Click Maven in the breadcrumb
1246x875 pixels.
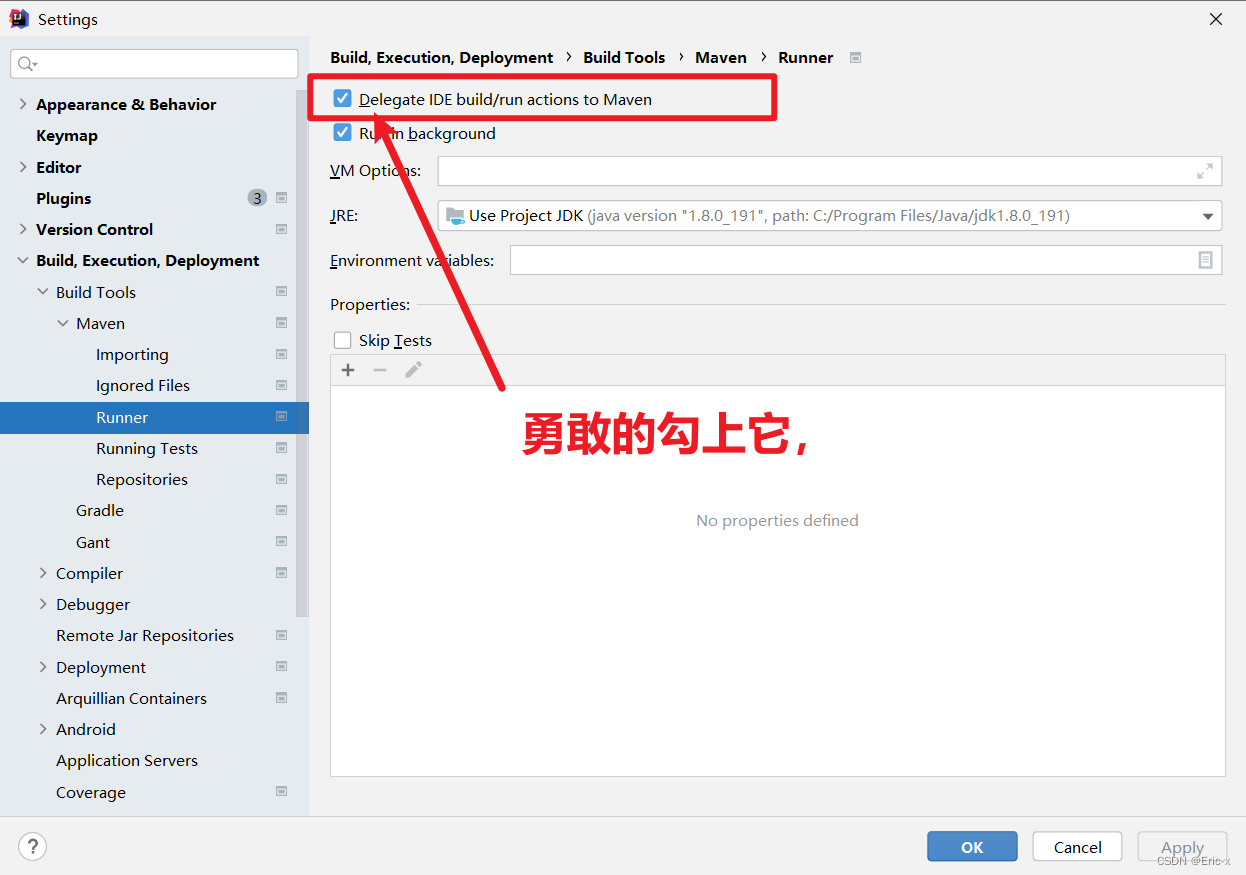click(x=721, y=58)
